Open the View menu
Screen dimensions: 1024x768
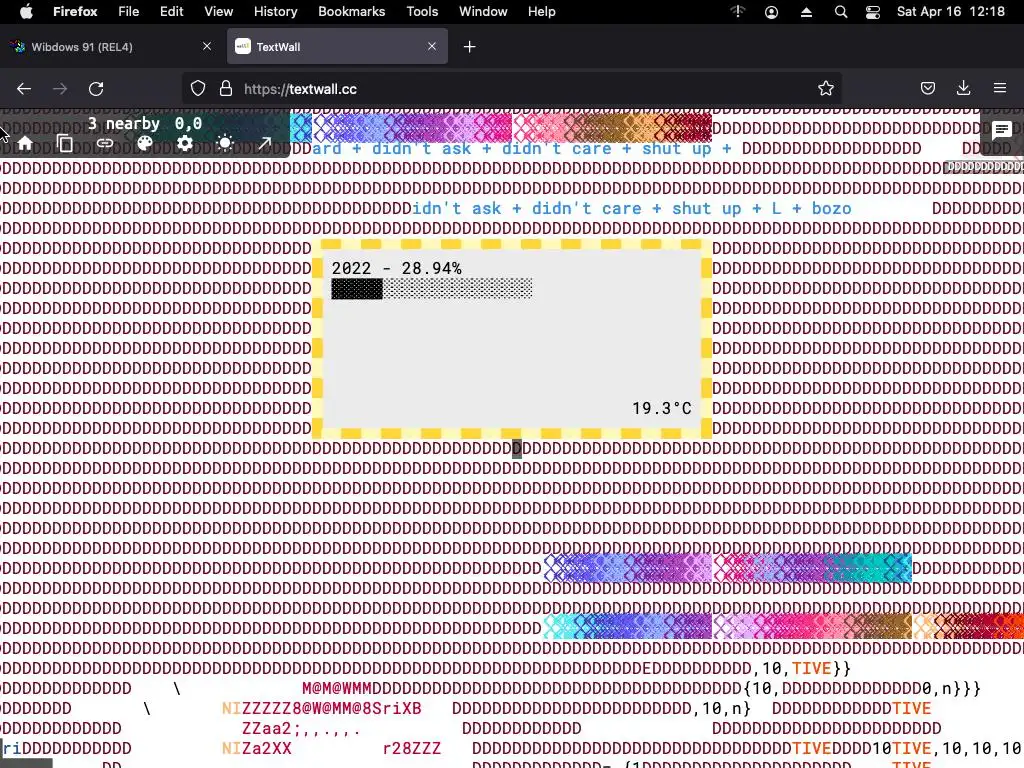tap(218, 12)
